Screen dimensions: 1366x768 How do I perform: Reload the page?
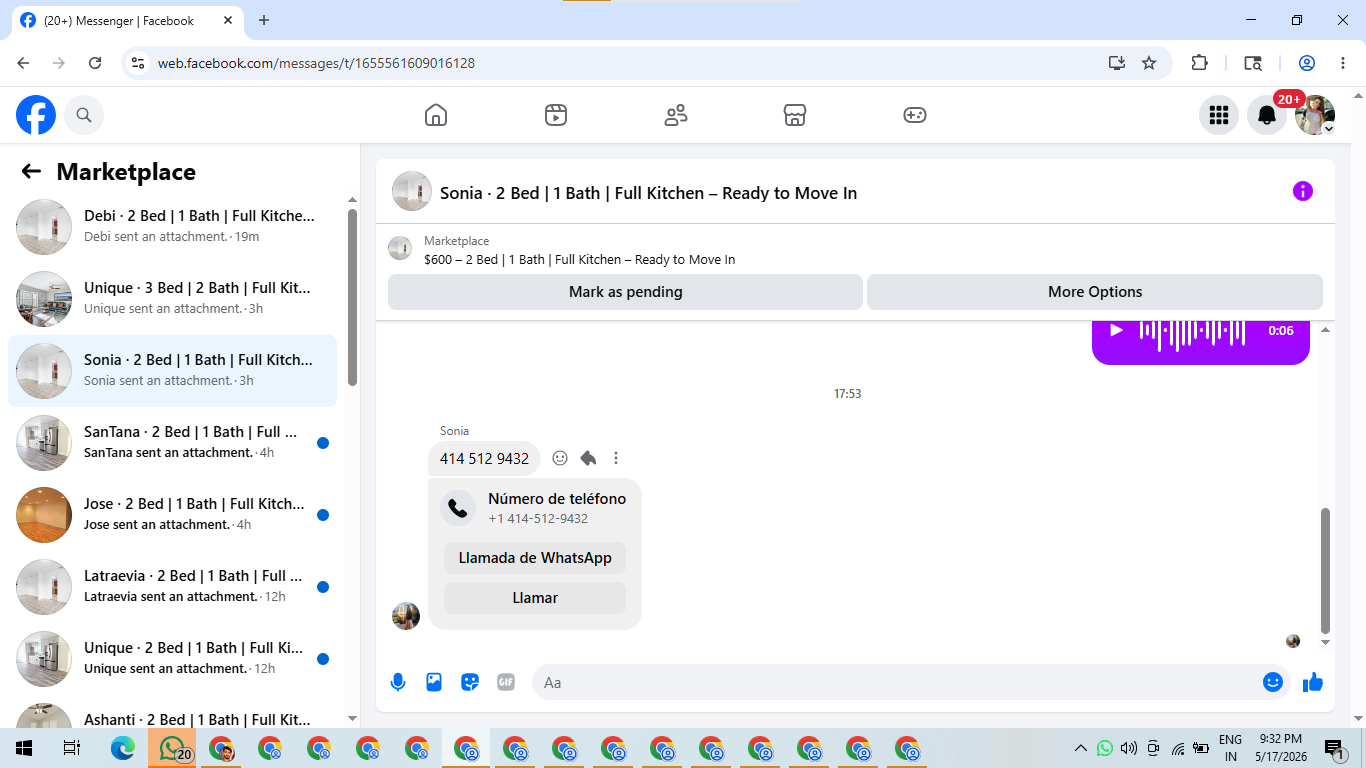tap(95, 63)
